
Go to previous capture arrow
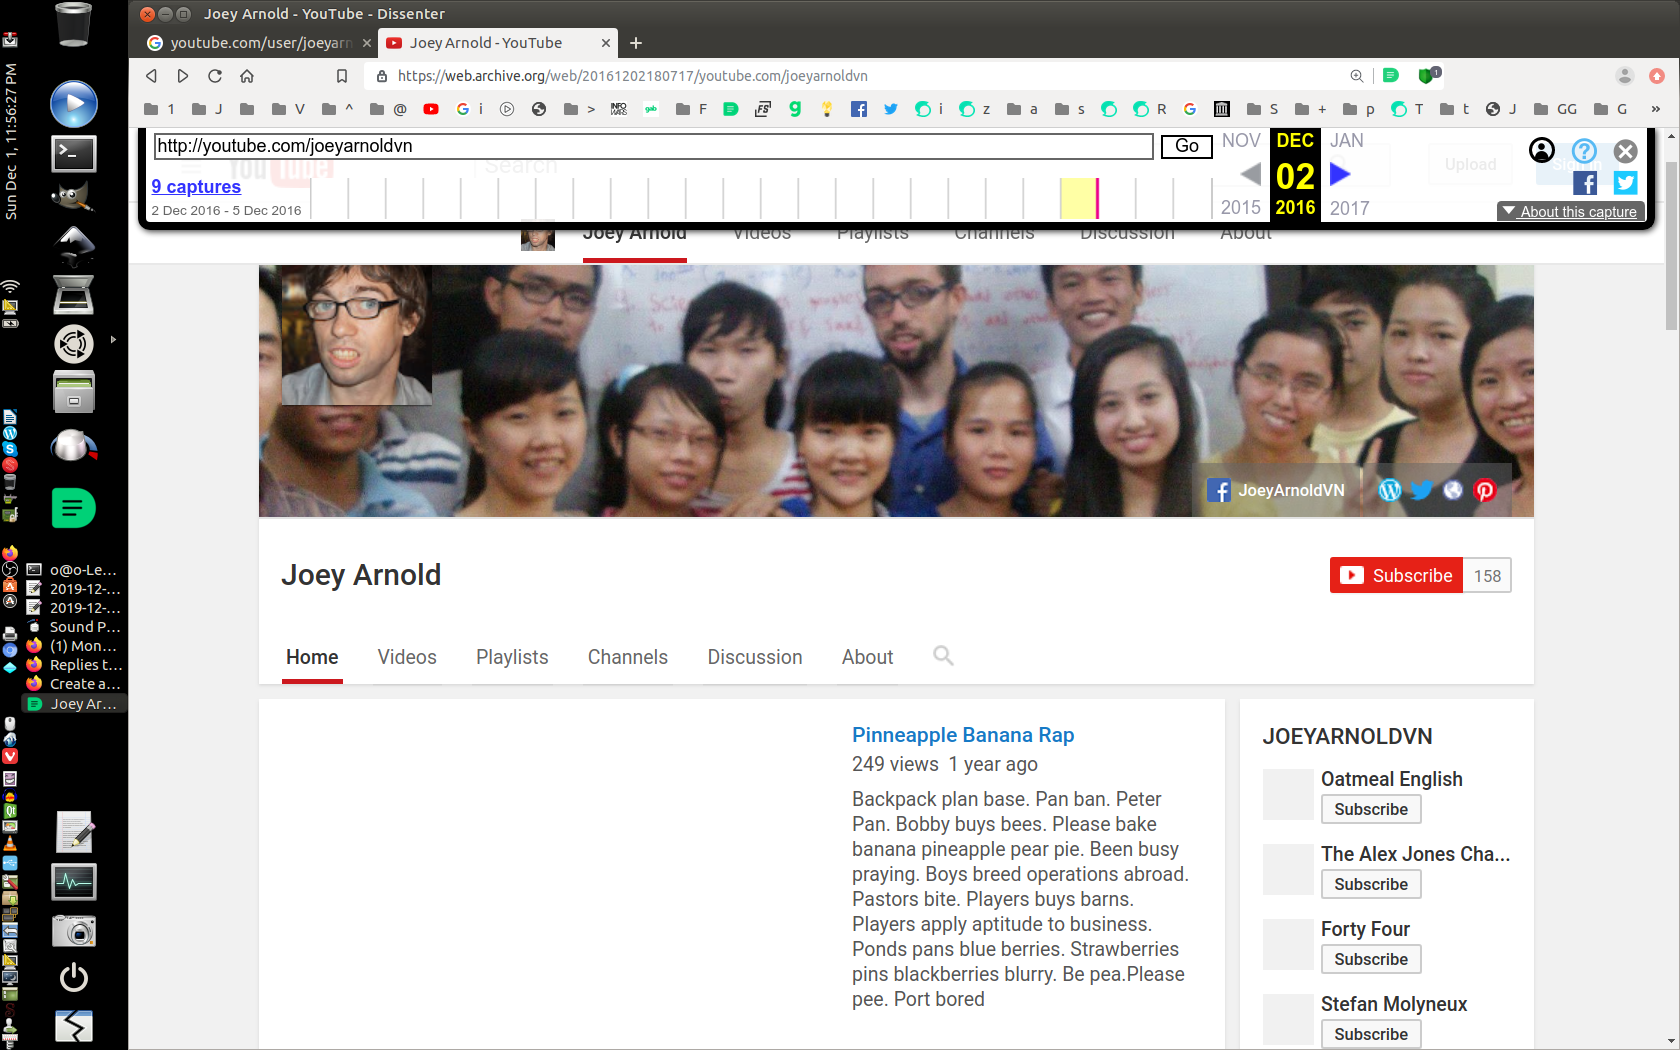(1250, 174)
